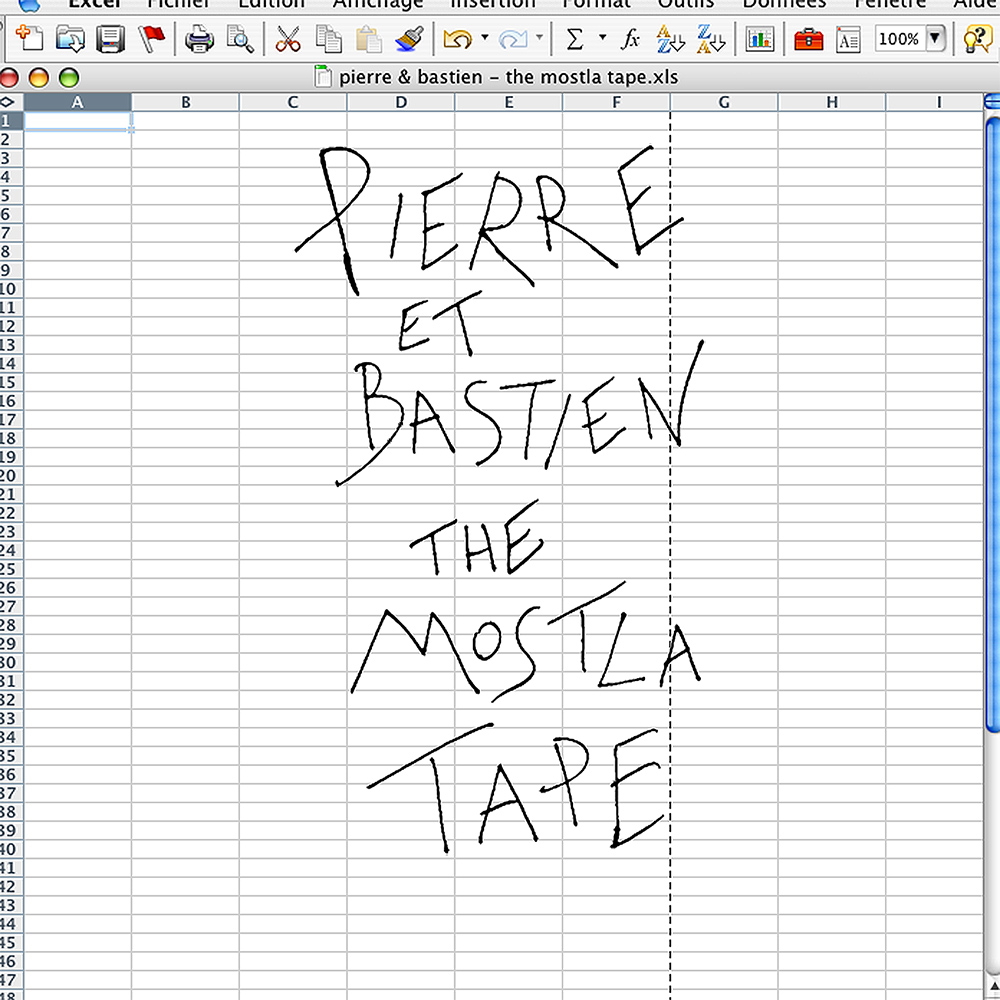This screenshot has width=1000, height=1000.
Task: Open the fx function wizard
Action: pyautogui.click(x=630, y=39)
